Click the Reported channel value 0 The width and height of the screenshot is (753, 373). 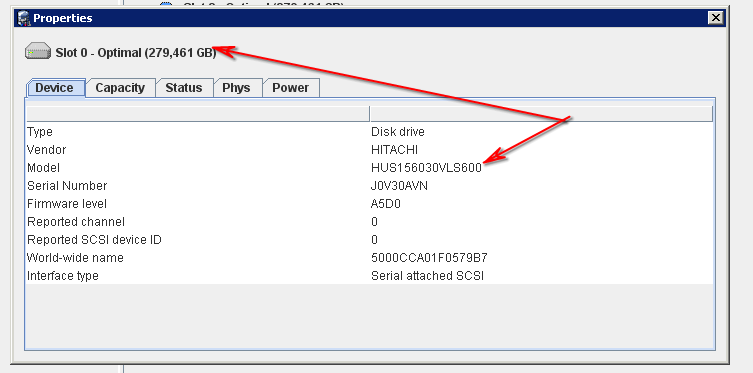pos(375,222)
